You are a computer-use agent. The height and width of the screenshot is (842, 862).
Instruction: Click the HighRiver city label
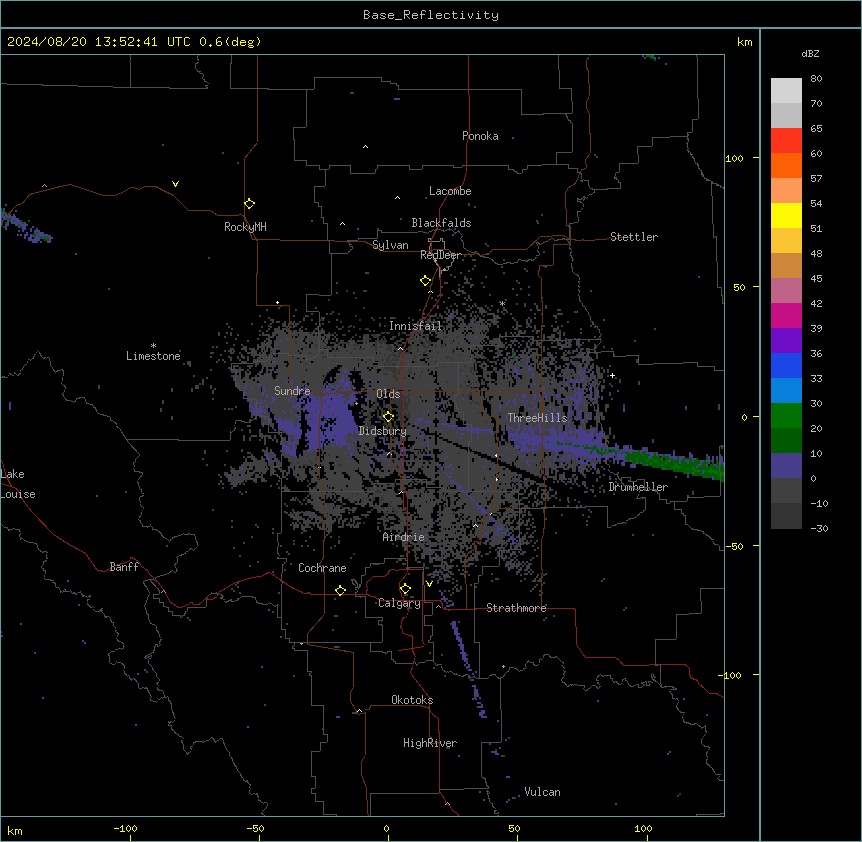430,743
